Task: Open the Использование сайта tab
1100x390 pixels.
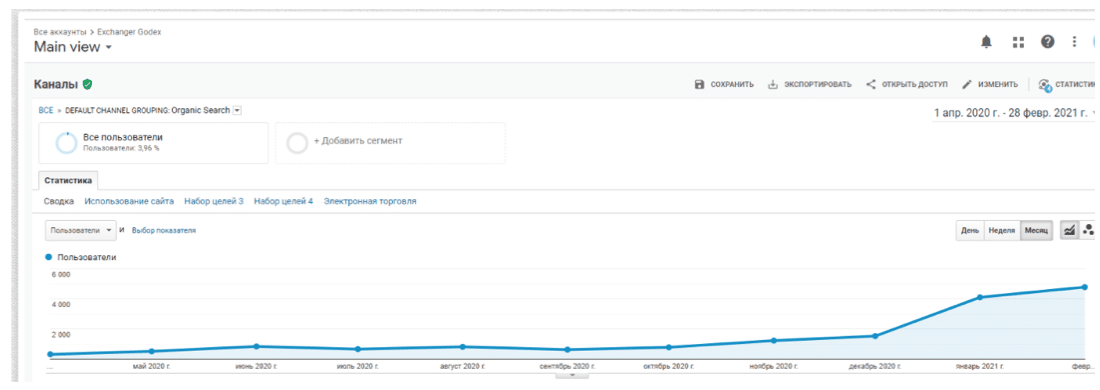Action: [x=129, y=201]
